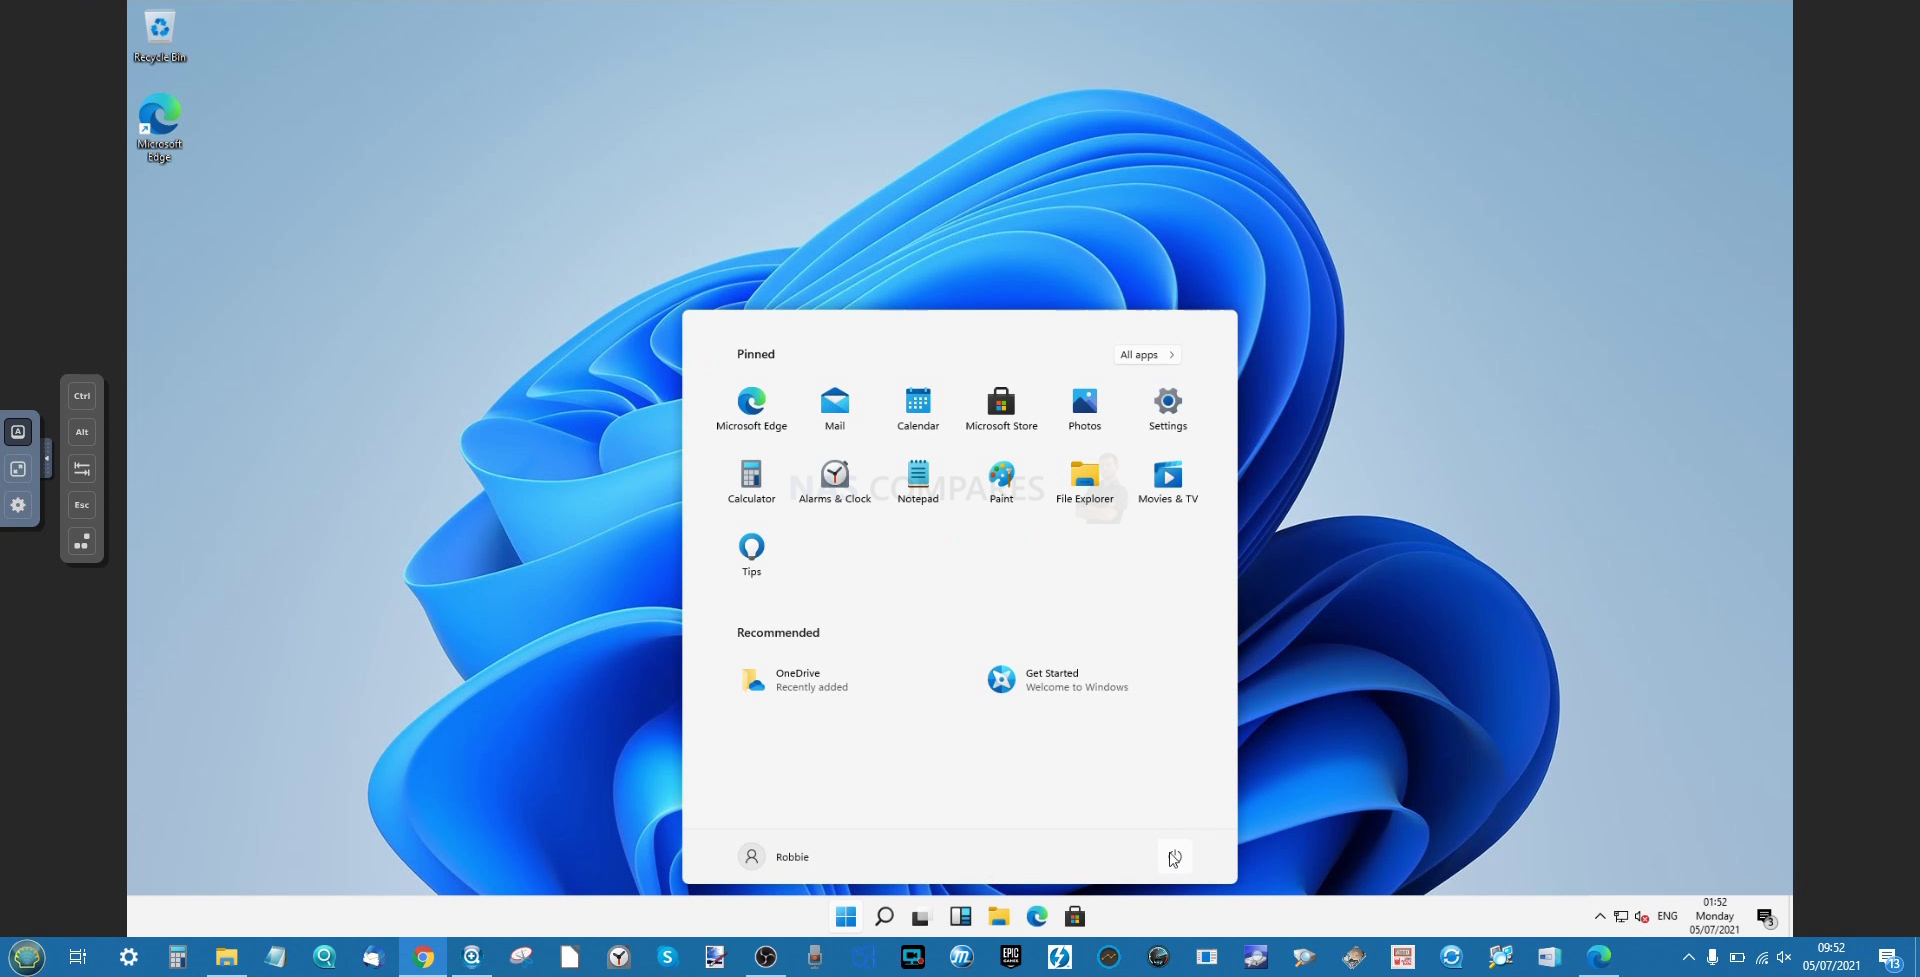Viewport: 1920px width, 977px height.
Task: Click the Windows 11 tray network icon
Action: [1621, 916]
